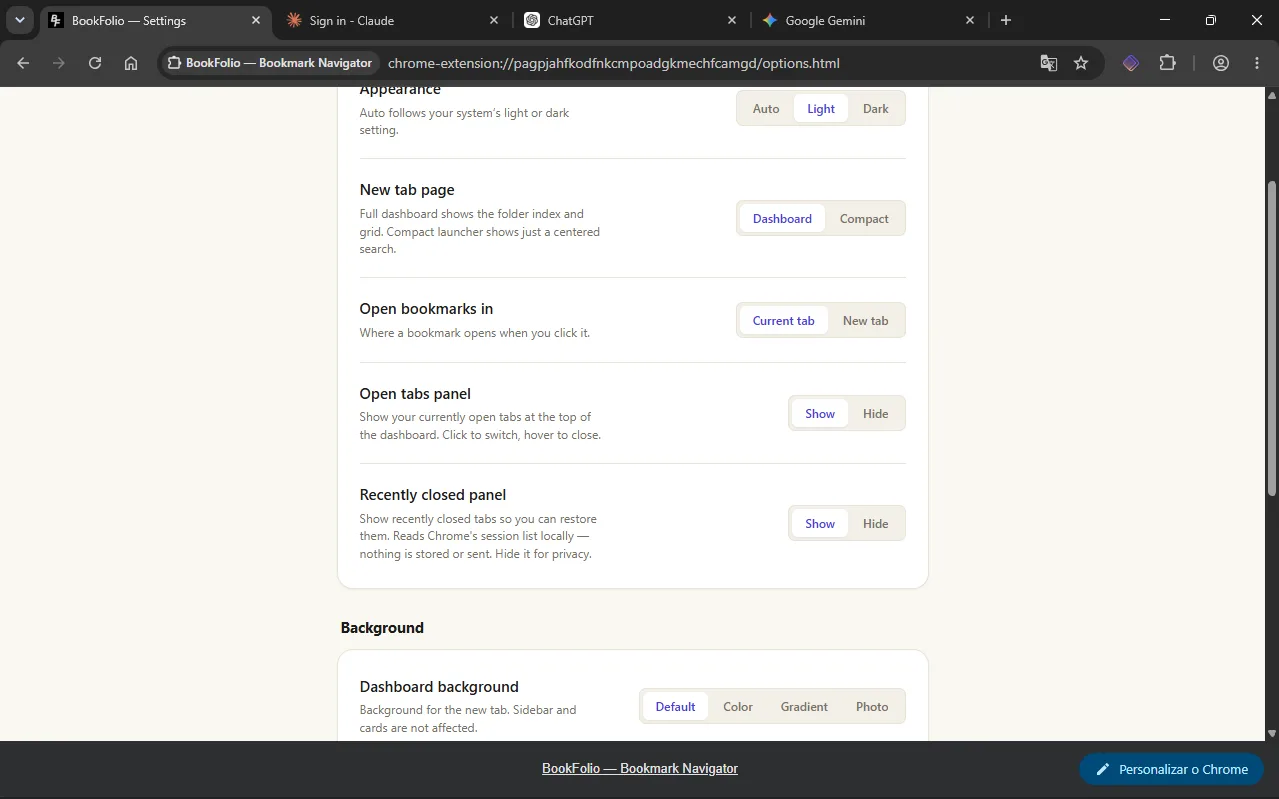Close the Sign in - Claude tab
This screenshot has height=799, width=1279.
pyautogui.click(x=494, y=20)
